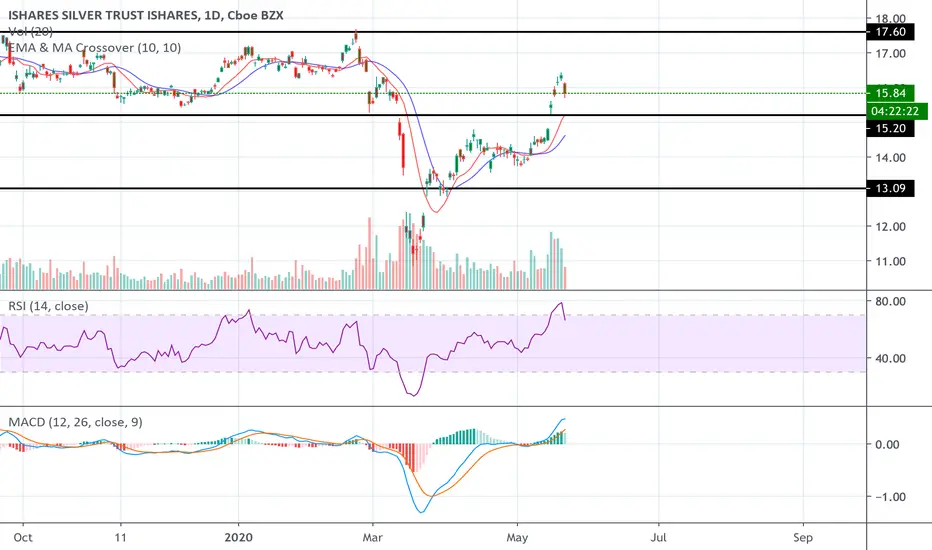932x550 pixels.
Task: Click the green 15.84 current price label
Action: point(890,93)
